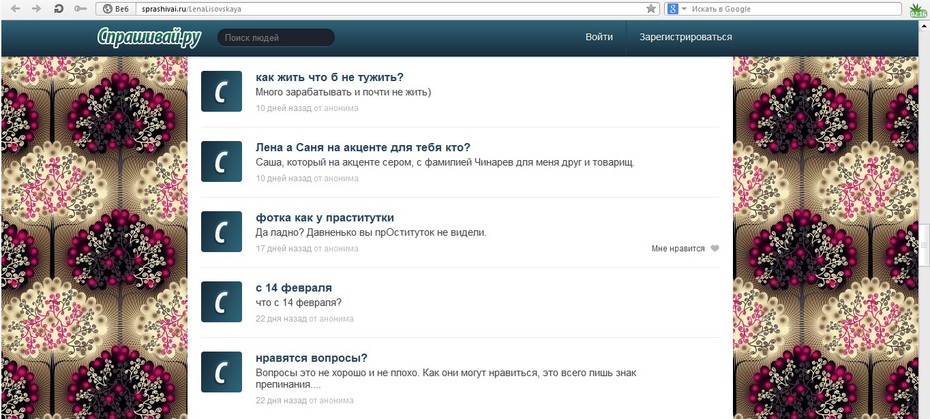Open the Войти login link
Image resolution: width=930 pixels, height=419 pixels.
[x=599, y=37]
